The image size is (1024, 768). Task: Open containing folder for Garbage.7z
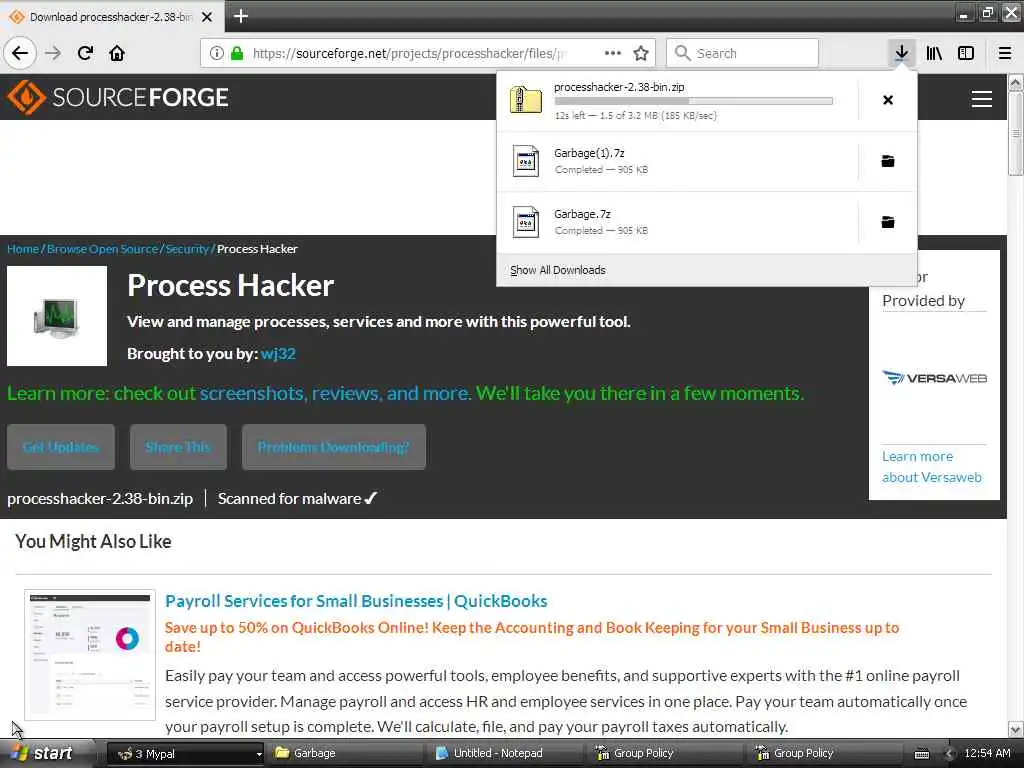888,222
